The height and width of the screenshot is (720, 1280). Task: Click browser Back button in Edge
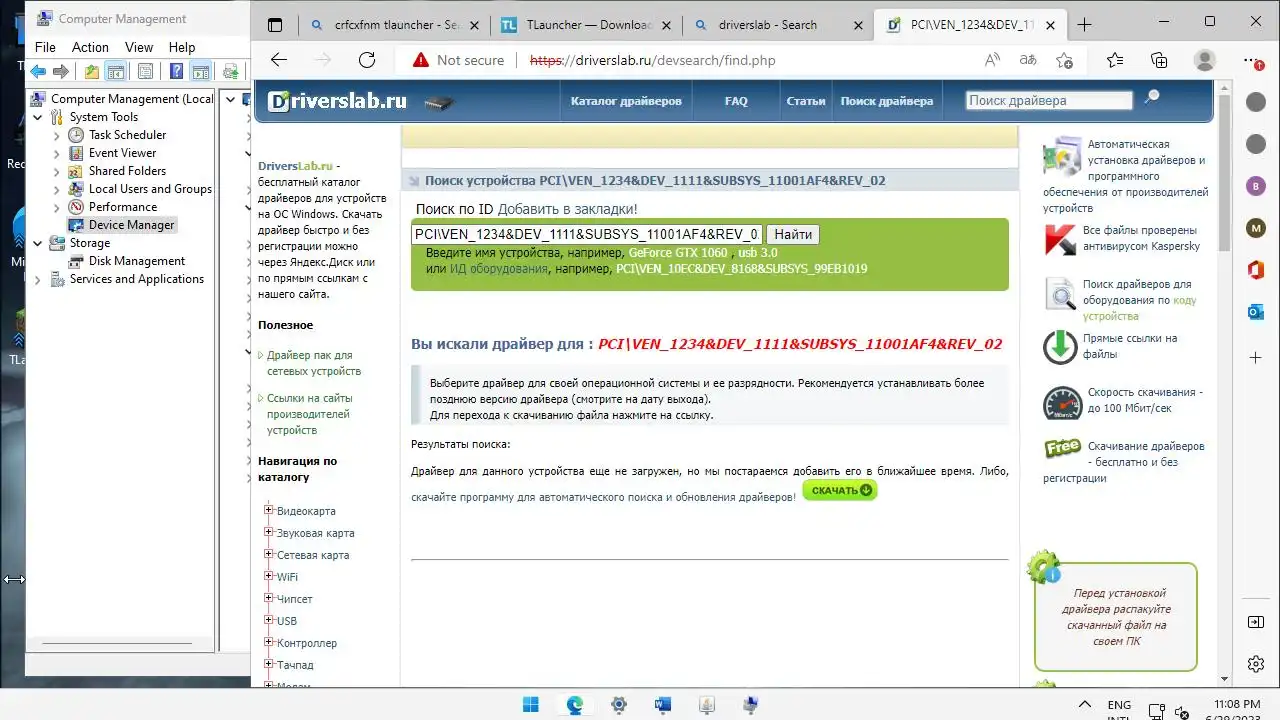[x=279, y=60]
